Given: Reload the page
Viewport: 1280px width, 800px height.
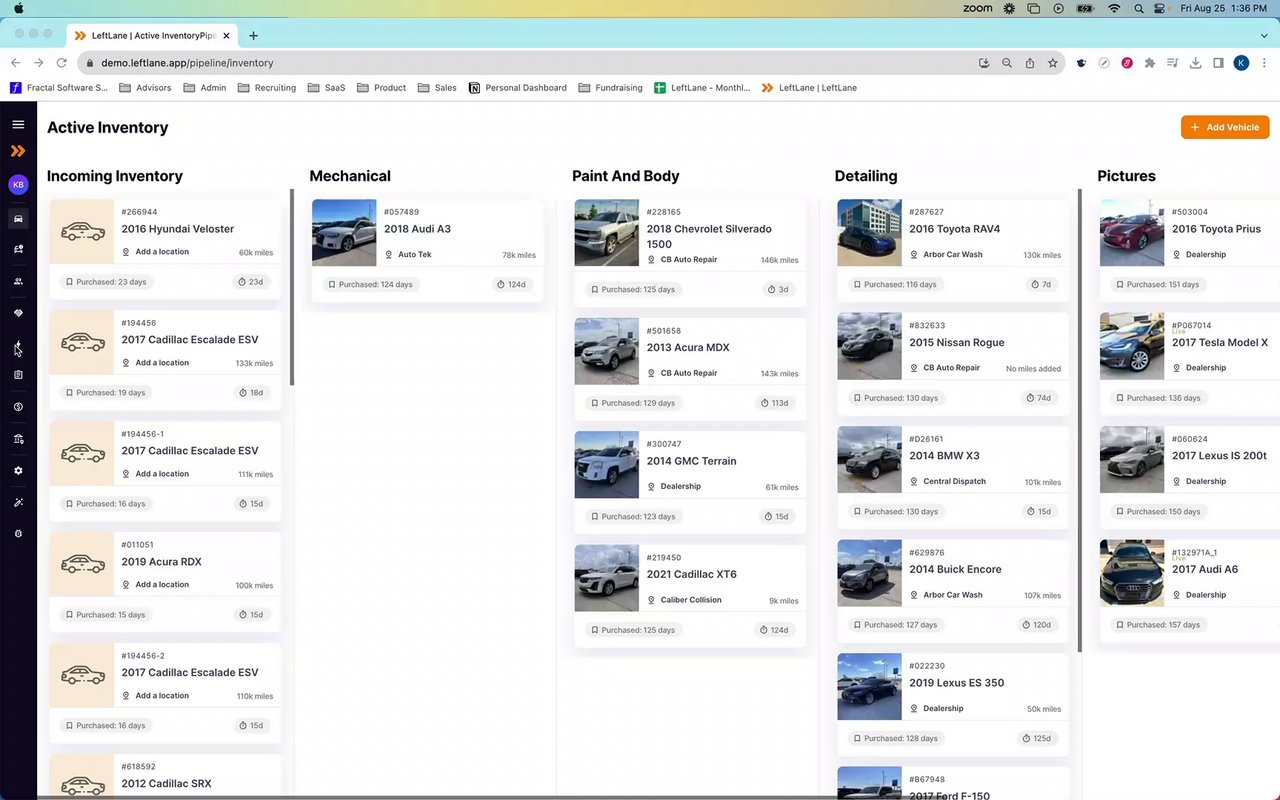Looking at the screenshot, I should pyautogui.click(x=62, y=63).
